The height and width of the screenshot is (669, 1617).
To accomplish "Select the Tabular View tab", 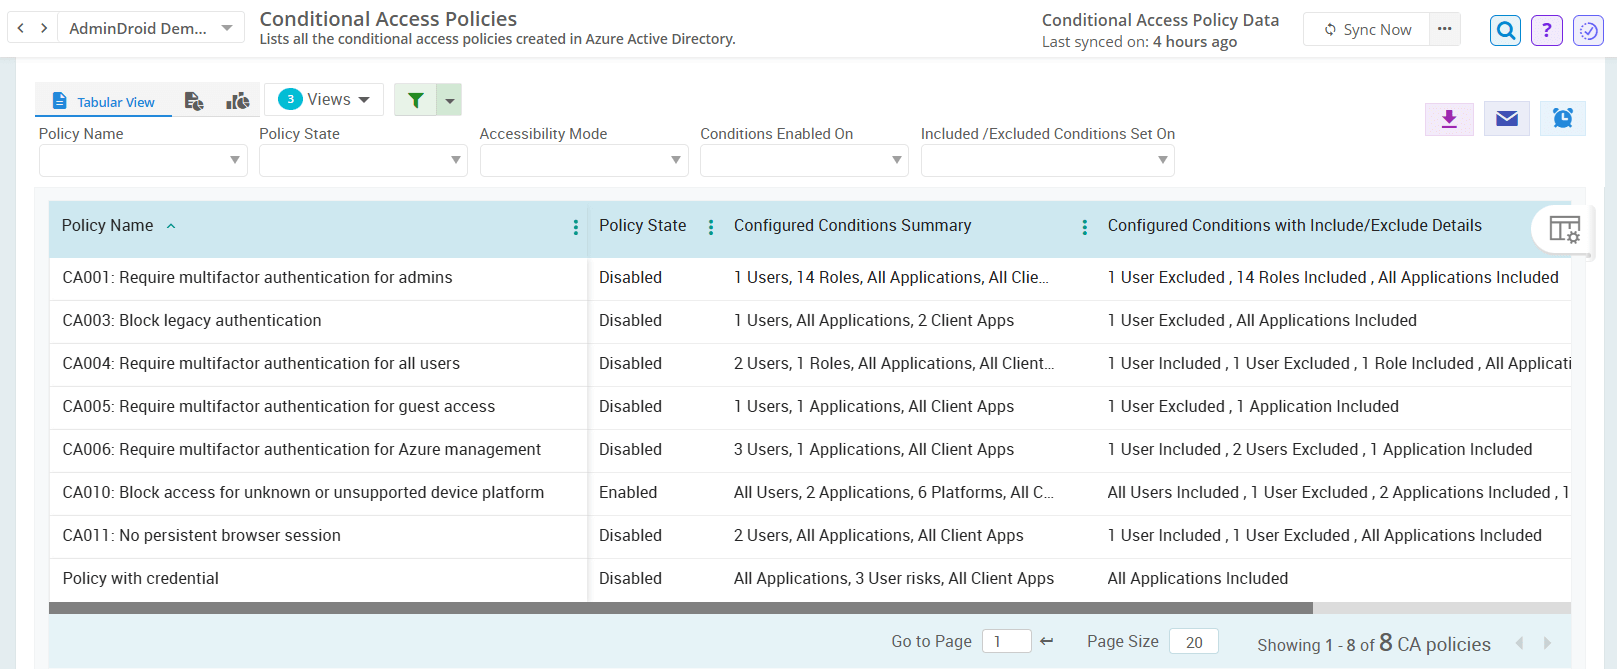I will coord(104,101).
